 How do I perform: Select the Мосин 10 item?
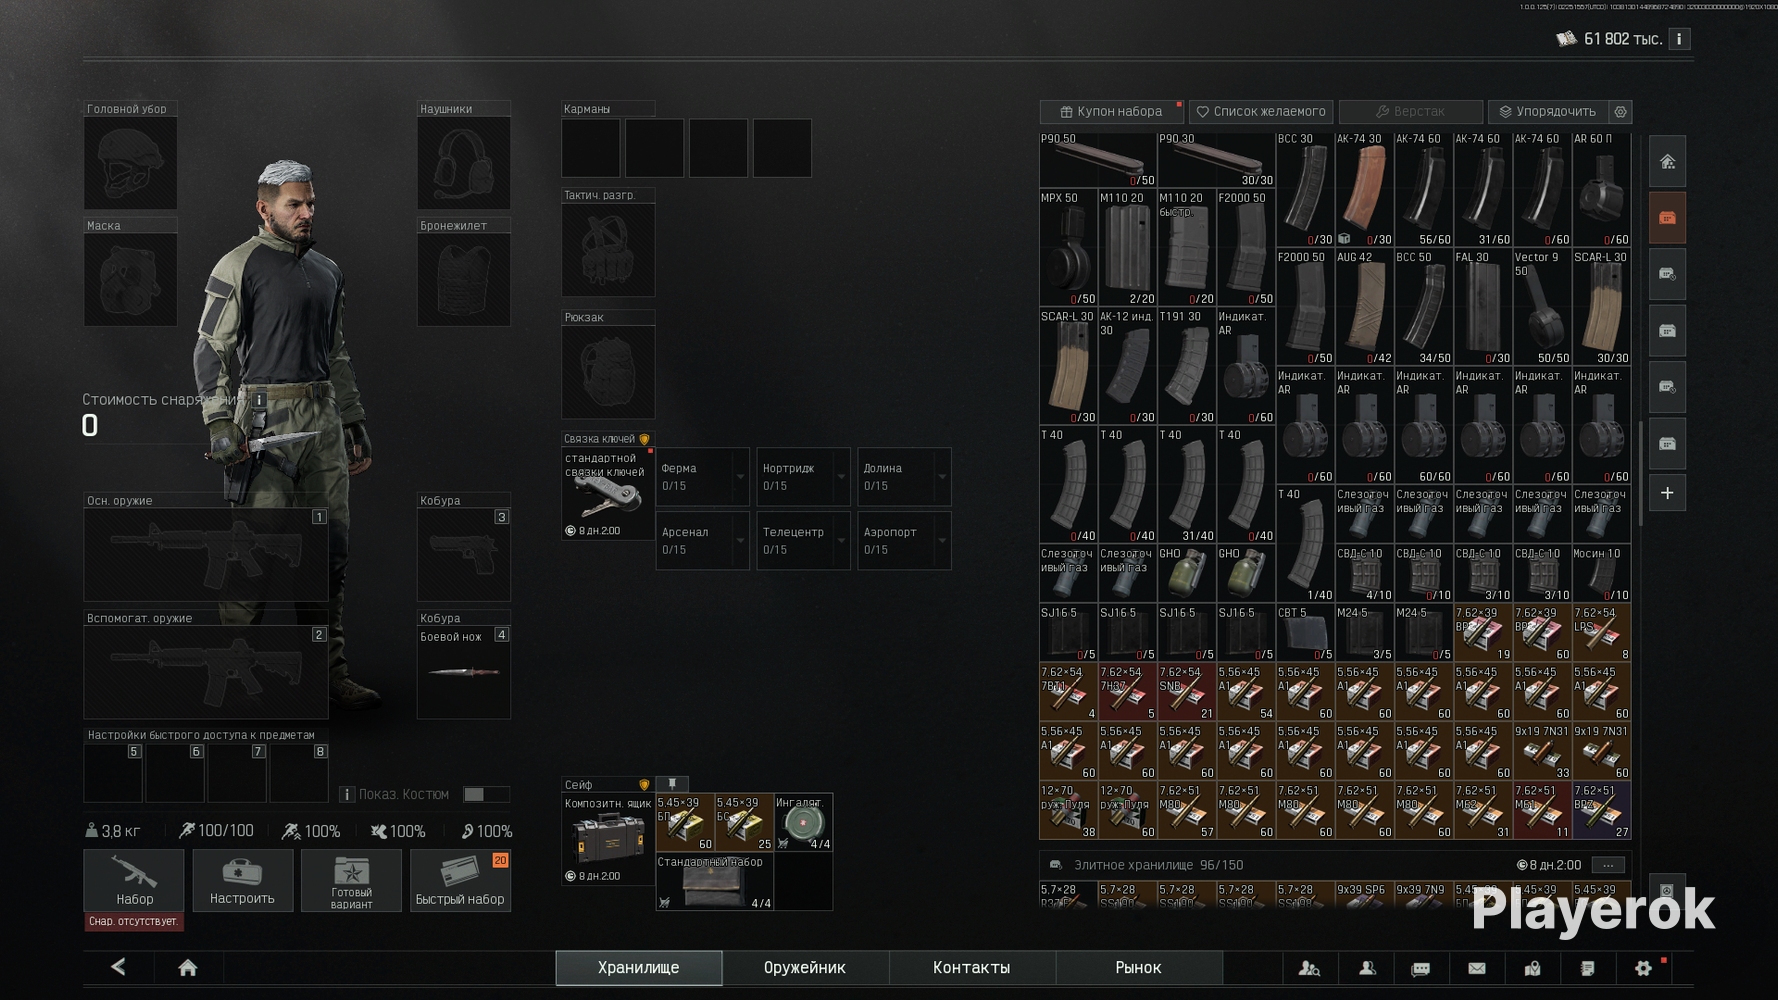1601,574
